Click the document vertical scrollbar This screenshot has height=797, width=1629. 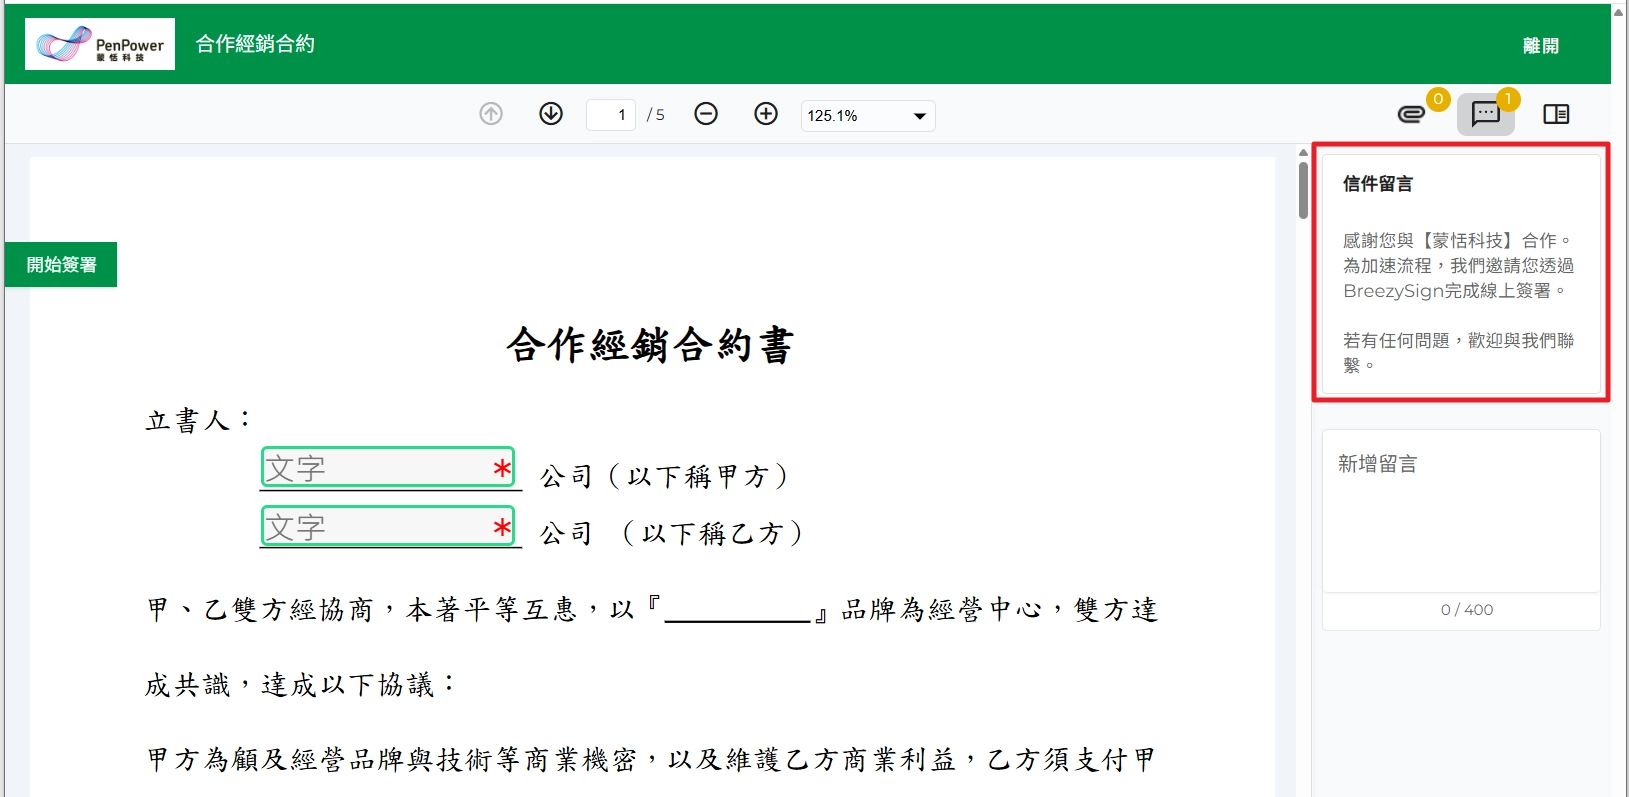[1303, 190]
